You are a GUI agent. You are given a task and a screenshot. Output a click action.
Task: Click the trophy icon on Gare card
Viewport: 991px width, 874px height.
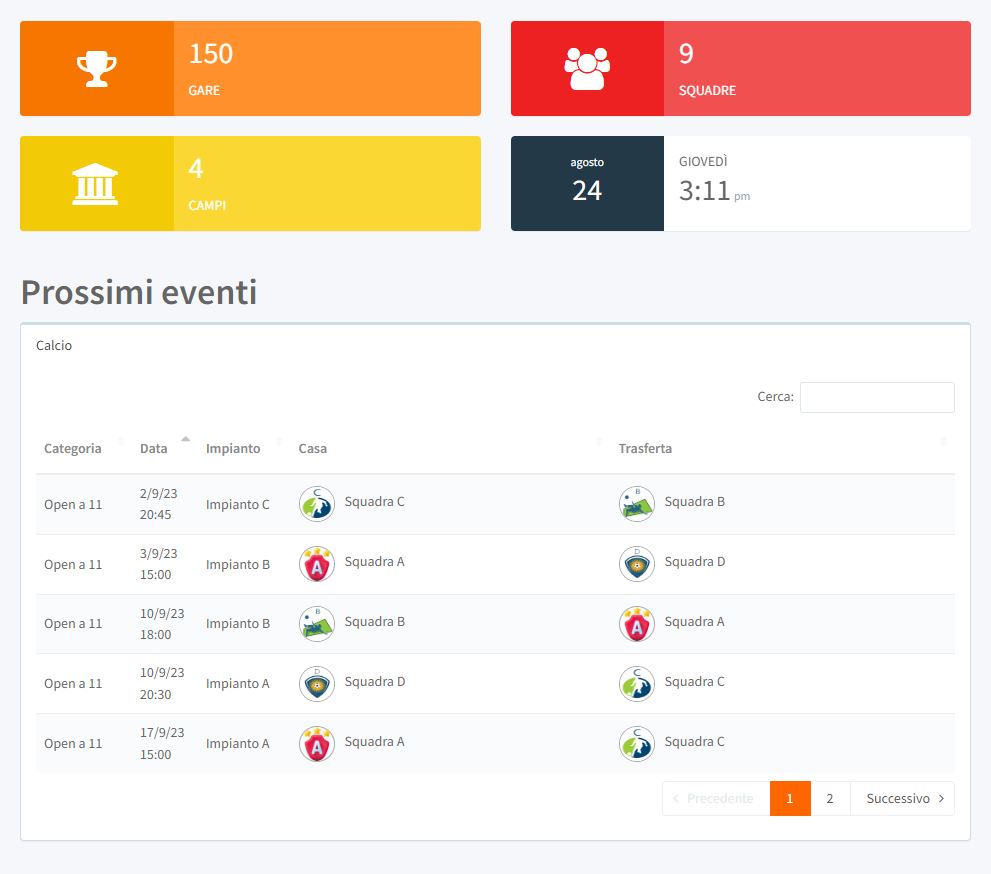[x=97, y=69]
